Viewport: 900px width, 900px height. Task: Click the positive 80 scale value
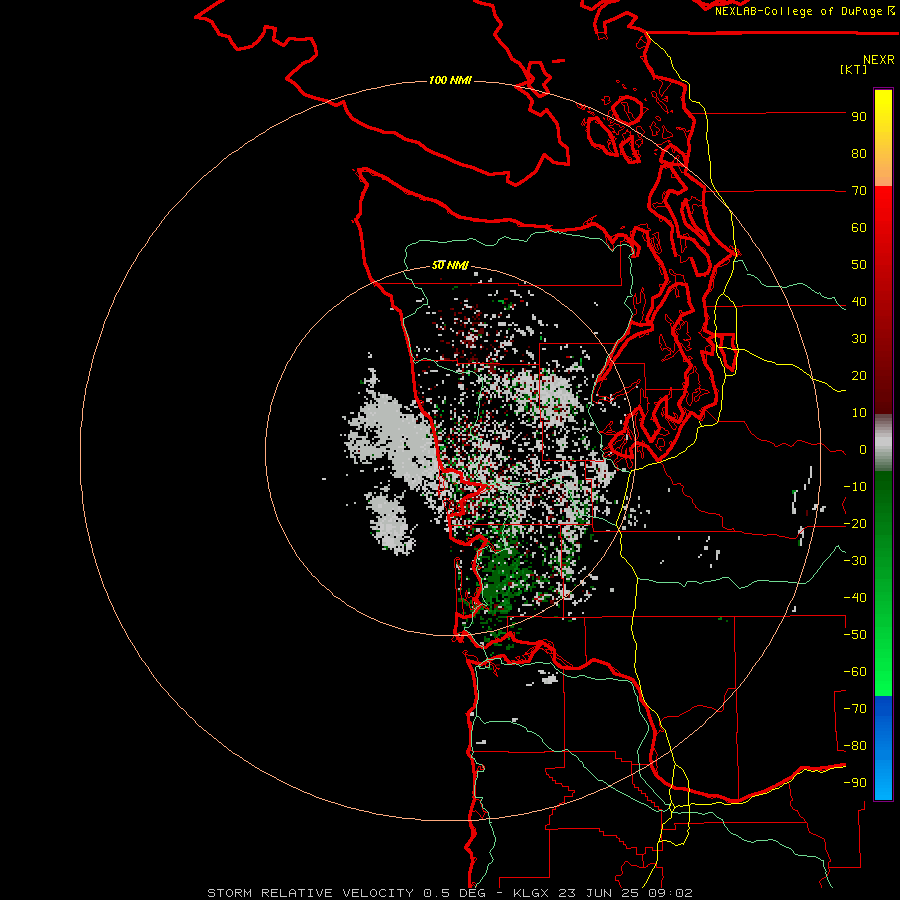(859, 154)
